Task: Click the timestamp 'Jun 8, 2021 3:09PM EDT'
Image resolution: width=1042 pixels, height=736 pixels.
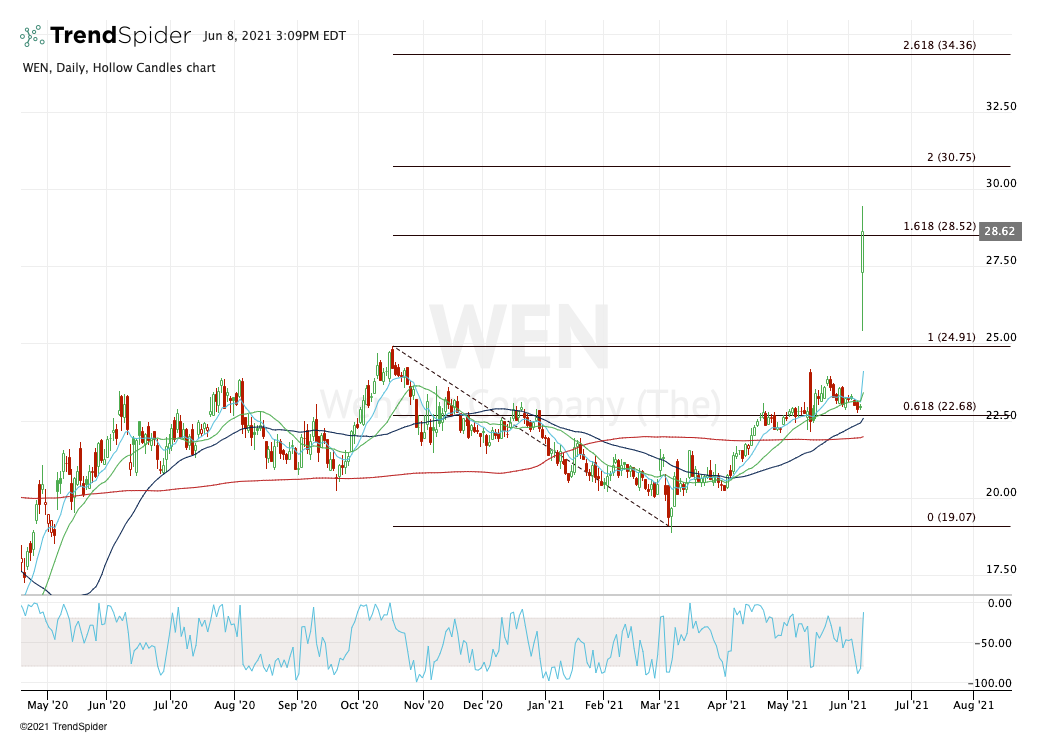Action: click(274, 36)
